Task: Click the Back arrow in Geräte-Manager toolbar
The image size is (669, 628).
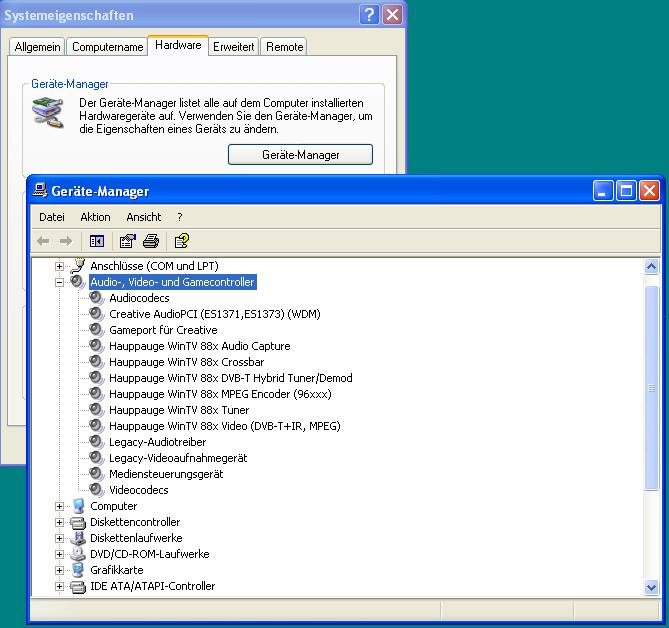Action: point(43,241)
